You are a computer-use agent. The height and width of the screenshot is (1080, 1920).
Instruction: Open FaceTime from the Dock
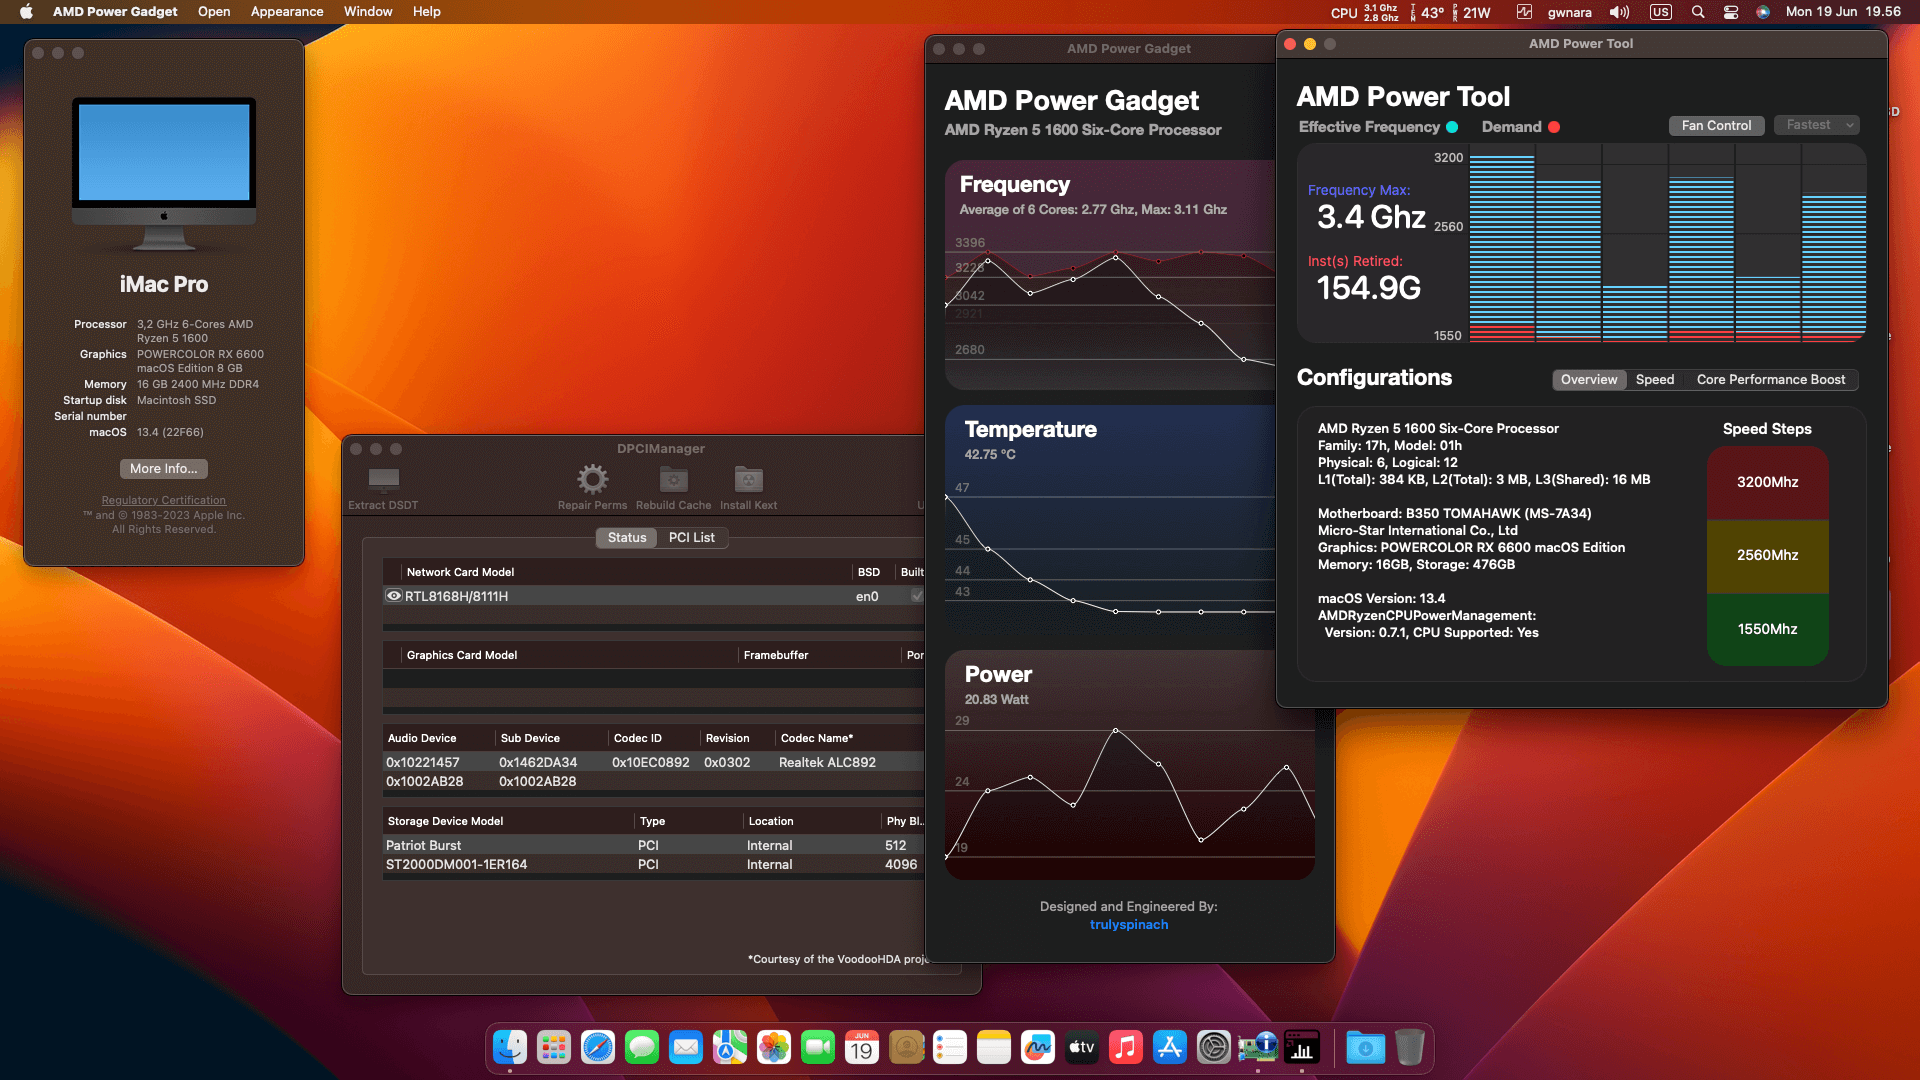tap(818, 1047)
